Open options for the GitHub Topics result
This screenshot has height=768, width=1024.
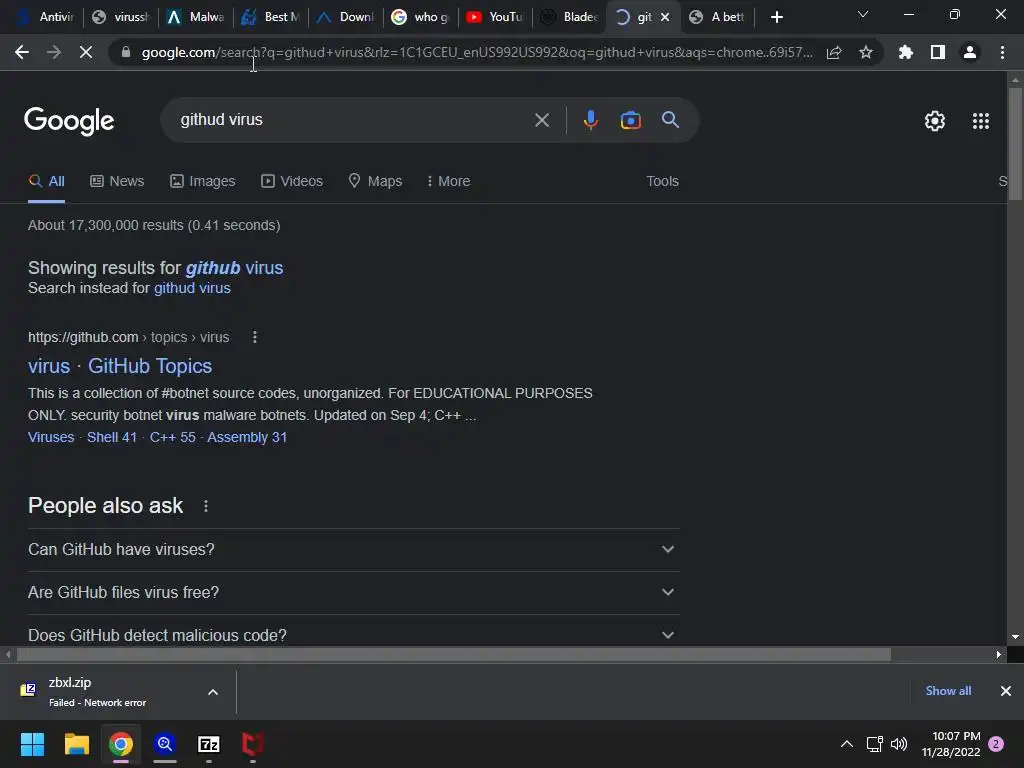click(255, 337)
